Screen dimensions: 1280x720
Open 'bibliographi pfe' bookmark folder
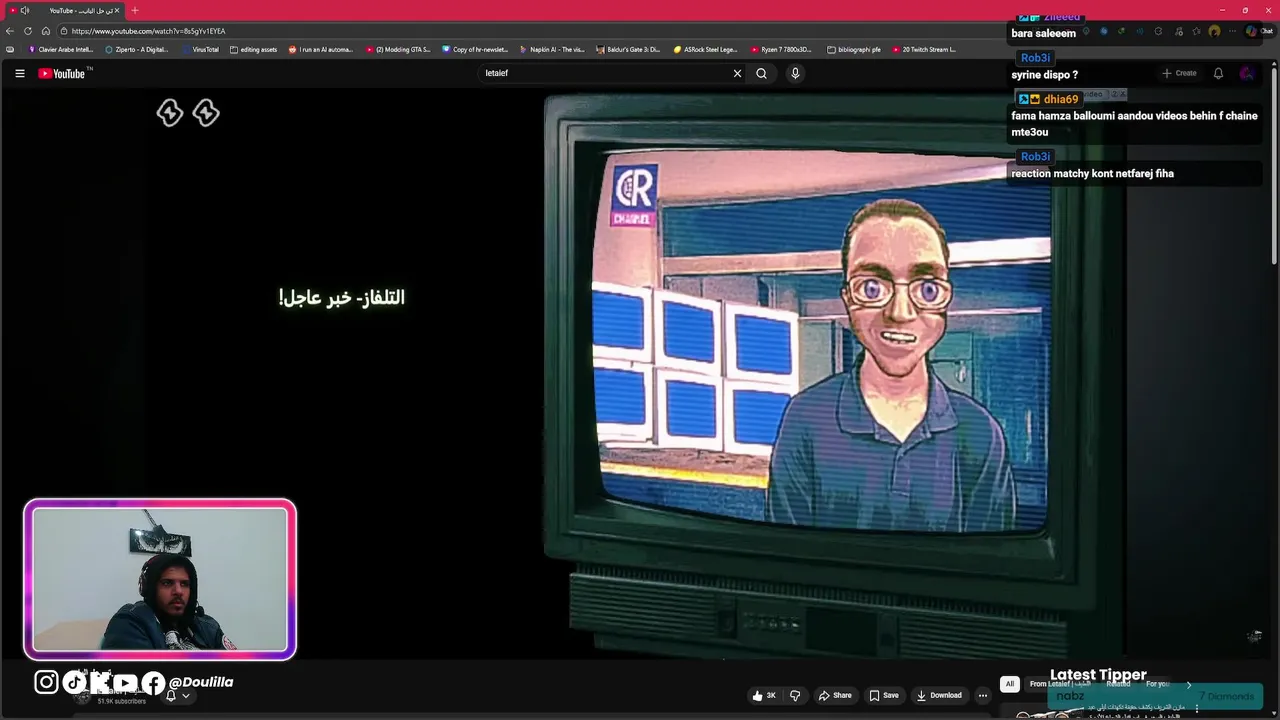coord(853,49)
